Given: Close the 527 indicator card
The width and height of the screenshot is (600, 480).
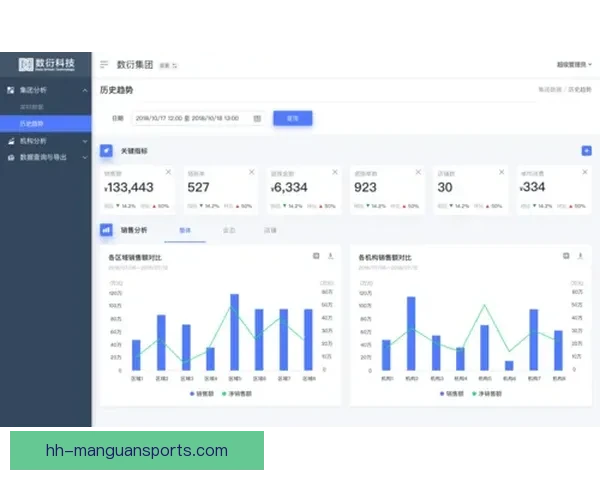Looking at the screenshot, I should (251, 172).
